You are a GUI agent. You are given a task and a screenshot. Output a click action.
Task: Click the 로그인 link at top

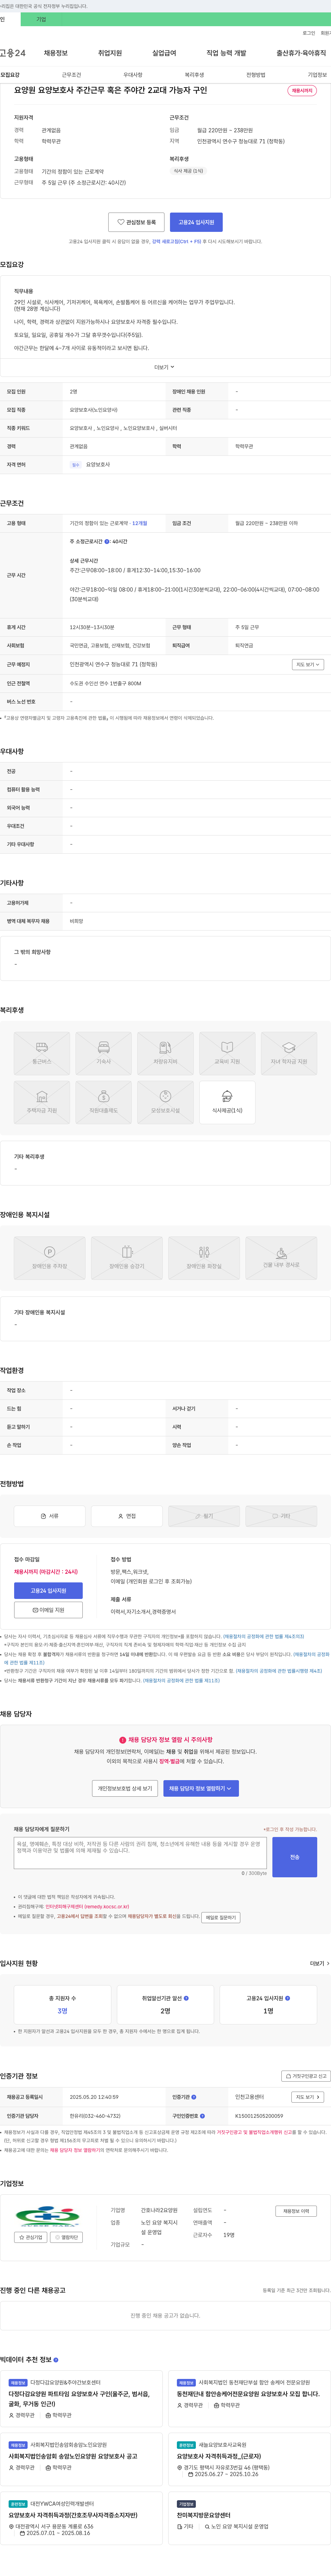click(x=309, y=33)
